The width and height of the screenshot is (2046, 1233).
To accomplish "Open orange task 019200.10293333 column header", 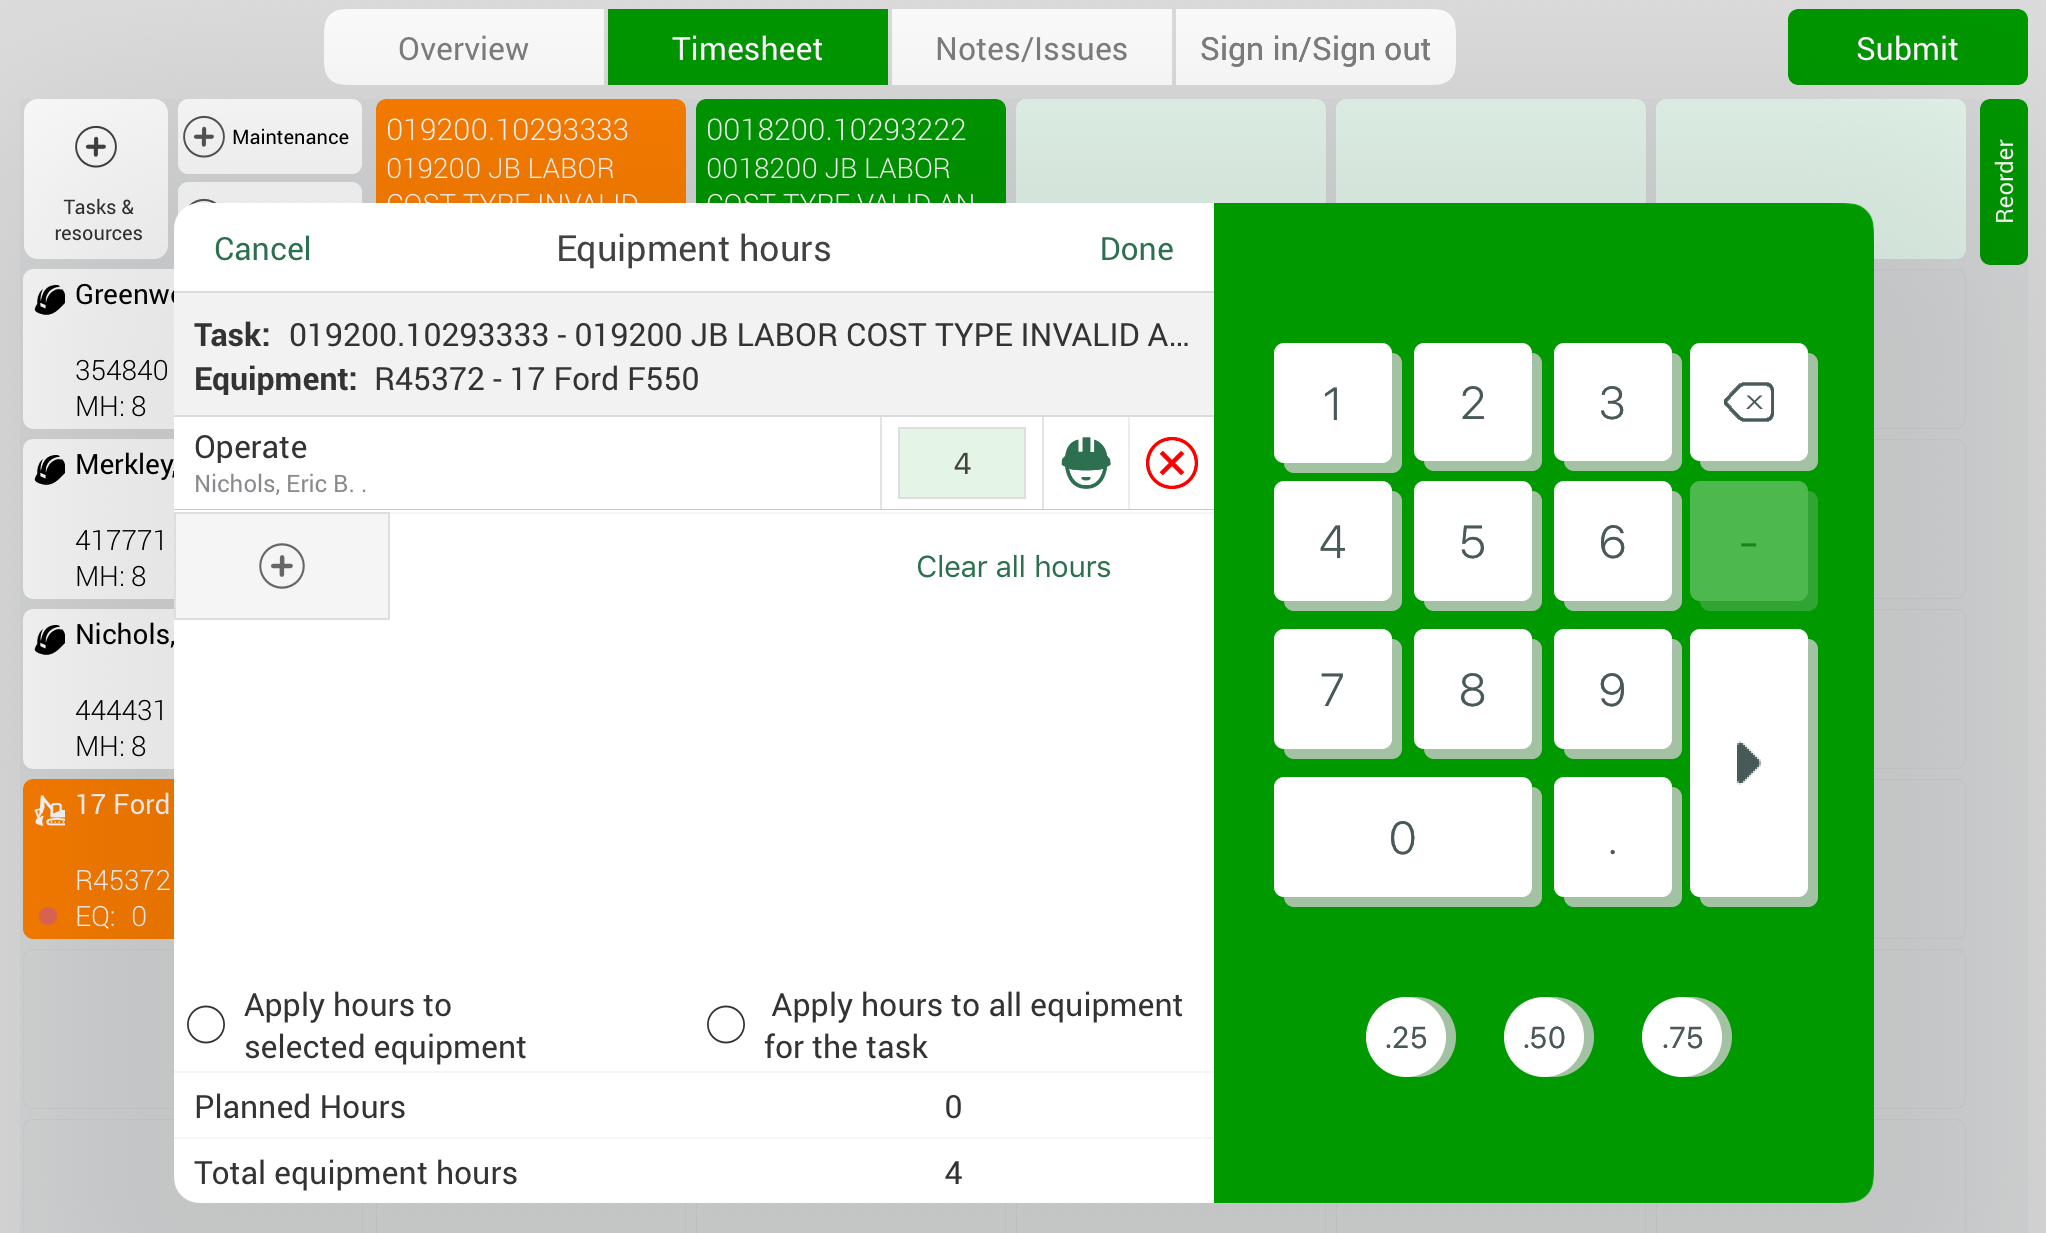I will [x=530, y=152].
